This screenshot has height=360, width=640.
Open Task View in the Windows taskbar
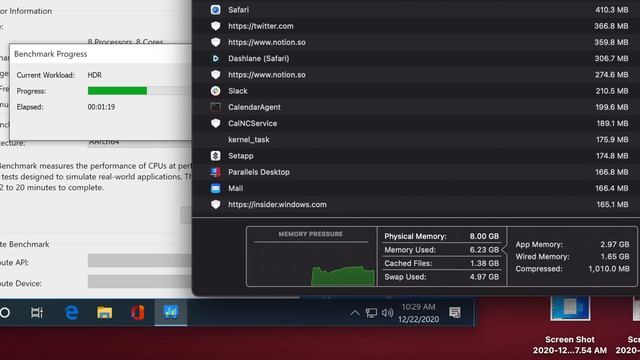[37, 313]
